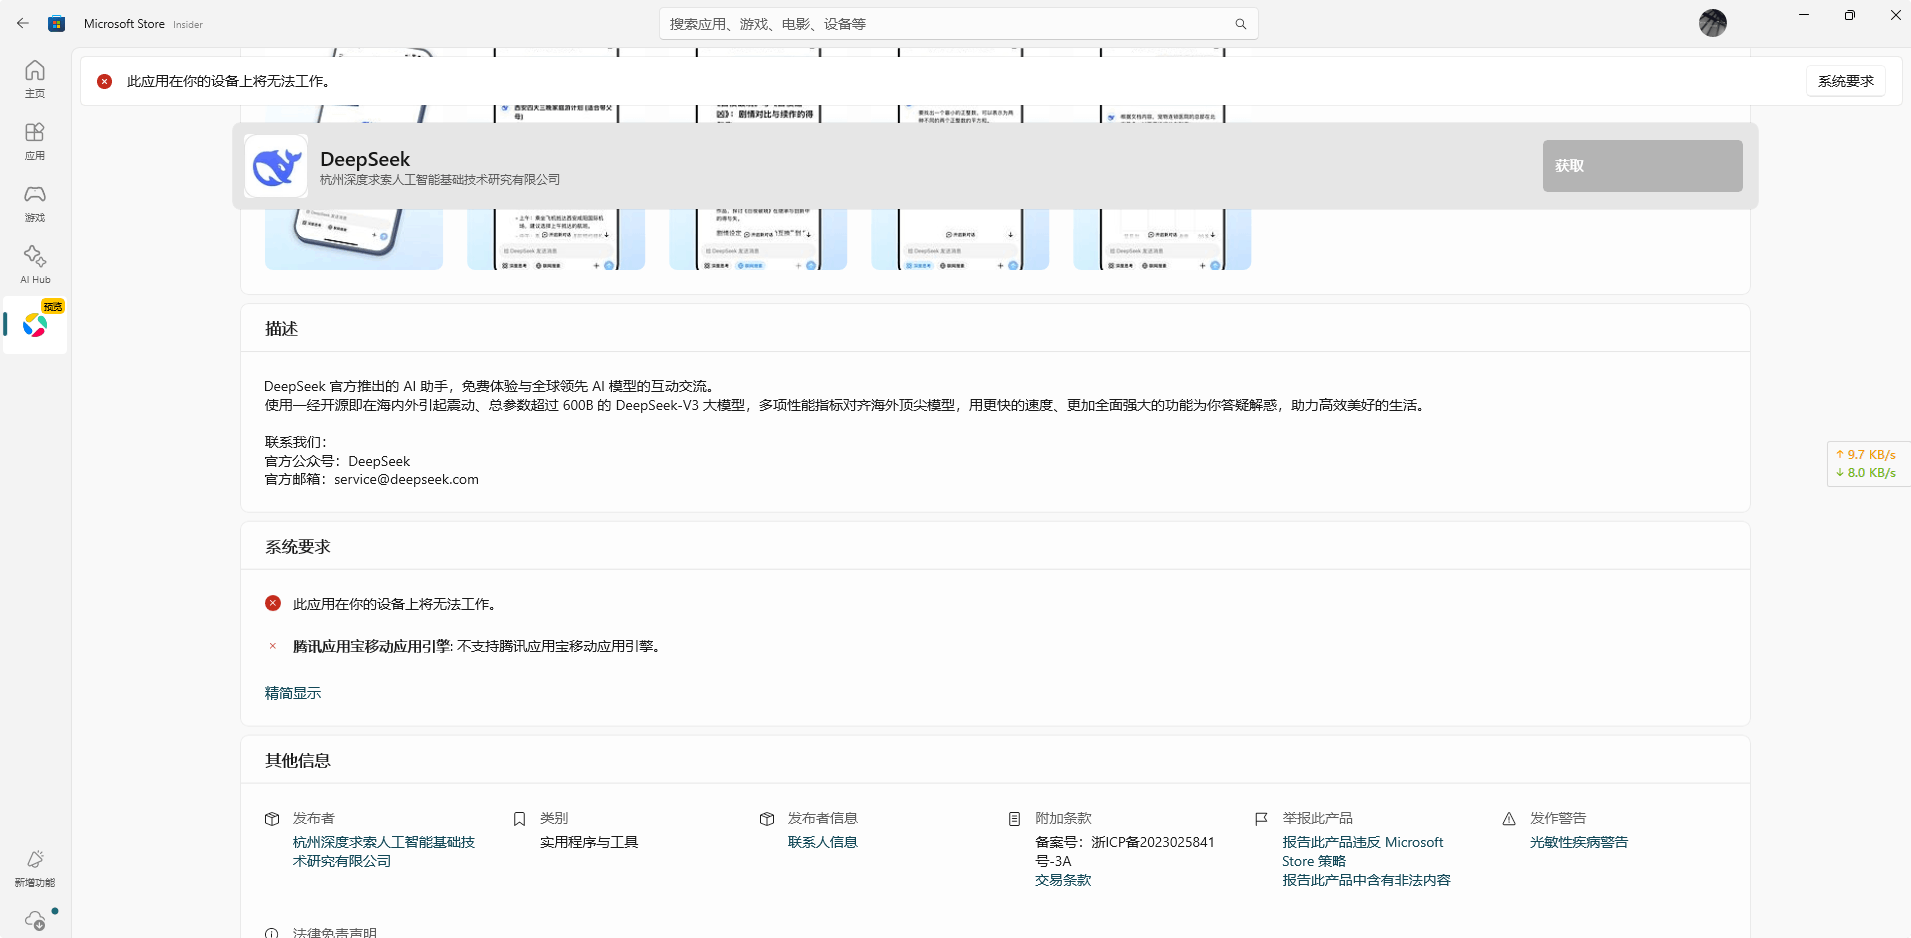Click the 官方公众号: DeepSeek line
The height and width of the screenshot is (938, 1911).
337,461
